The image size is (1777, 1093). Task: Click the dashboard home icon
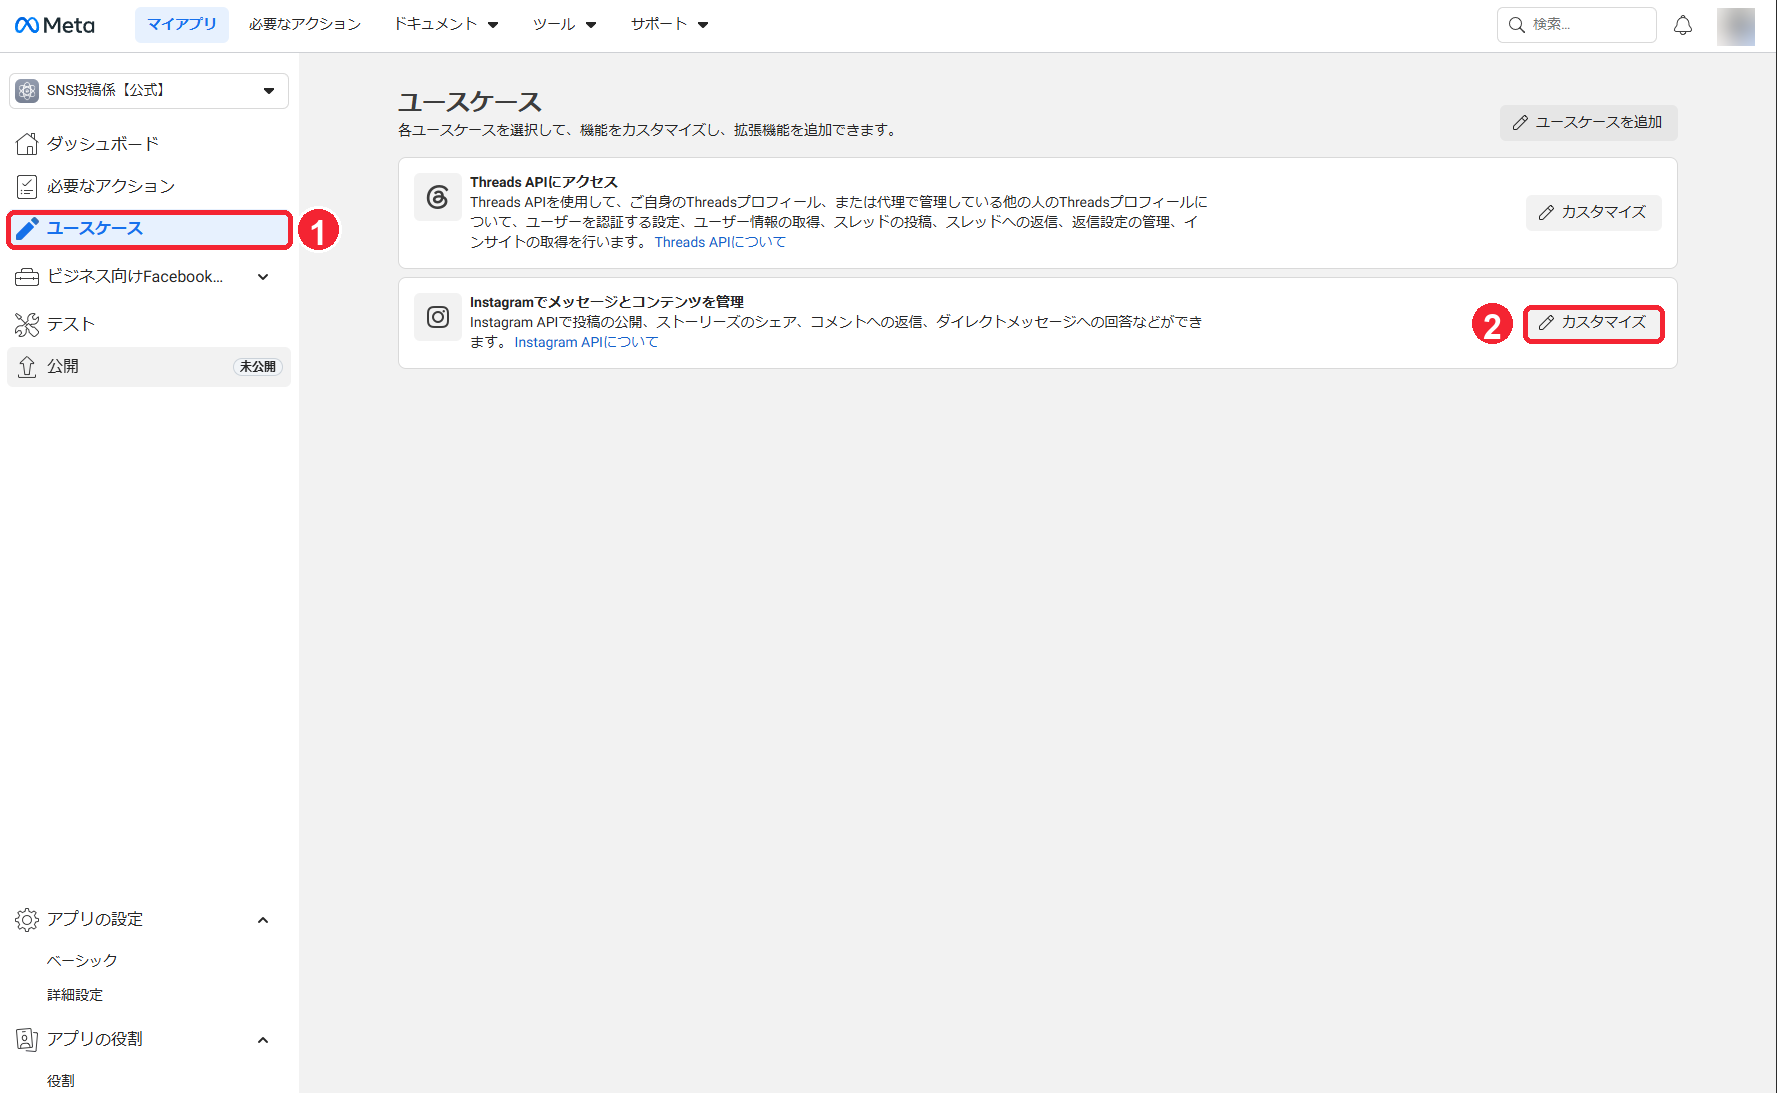pyautogui.click(x=27, y=144)
